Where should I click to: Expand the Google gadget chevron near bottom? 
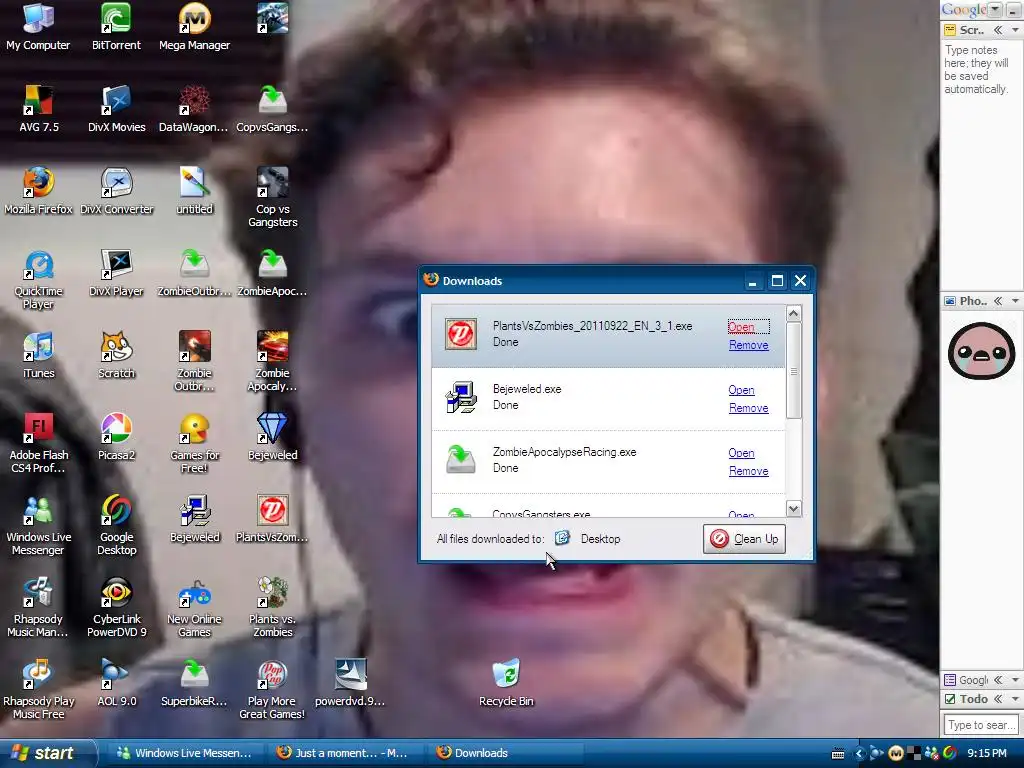pos(998,680)
